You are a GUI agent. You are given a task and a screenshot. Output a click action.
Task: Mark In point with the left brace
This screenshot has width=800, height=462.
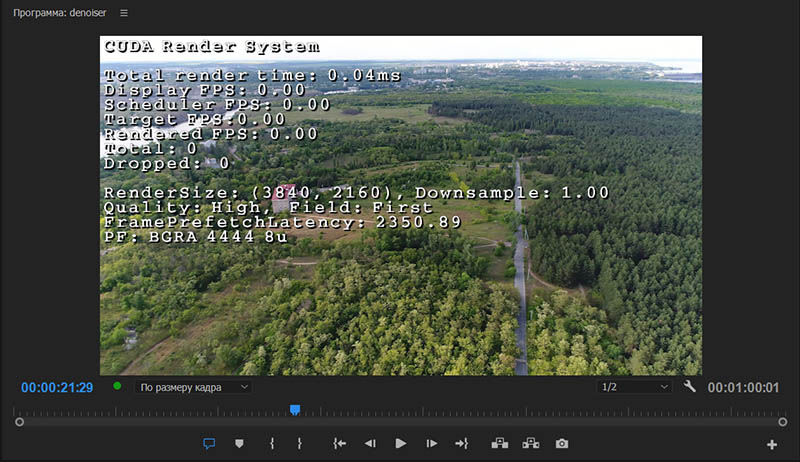click(272, 444)
